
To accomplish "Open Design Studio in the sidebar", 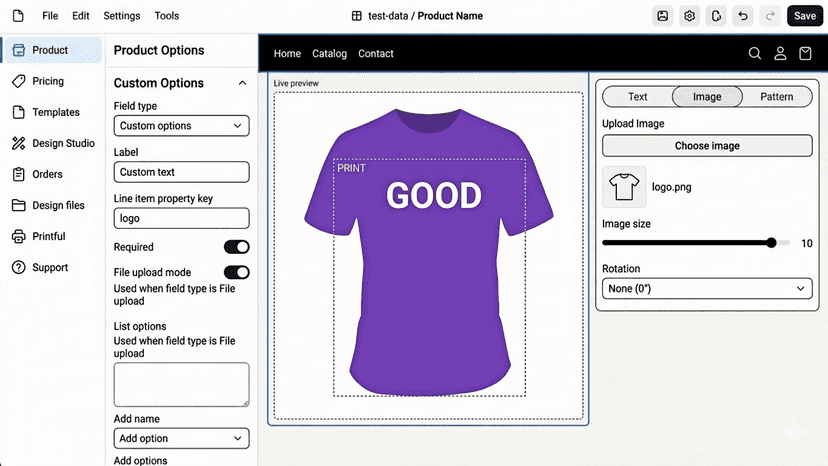I will [x=63, y=143].
